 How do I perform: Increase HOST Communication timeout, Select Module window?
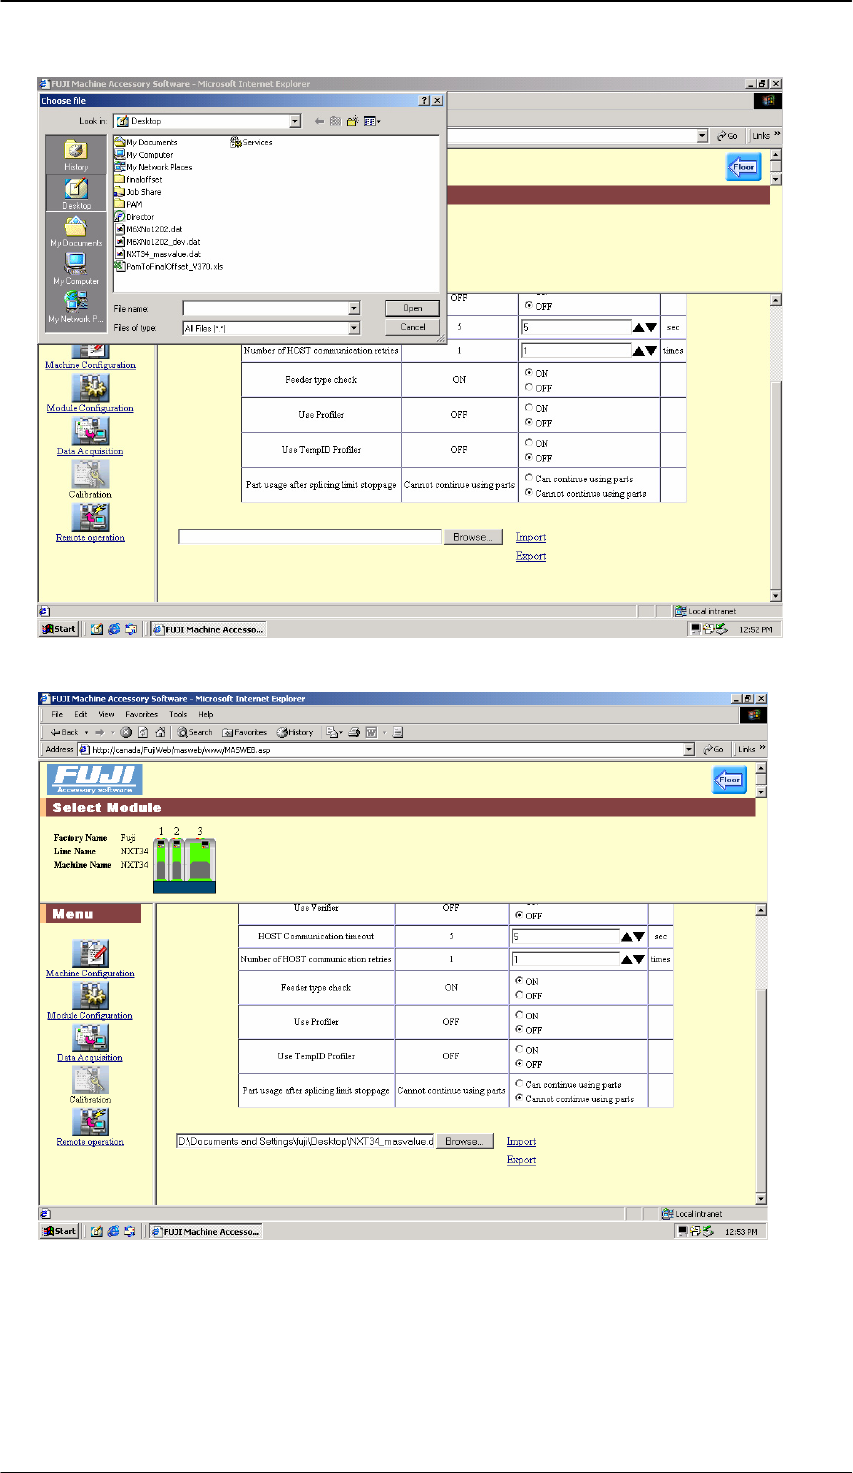[628, 937]
